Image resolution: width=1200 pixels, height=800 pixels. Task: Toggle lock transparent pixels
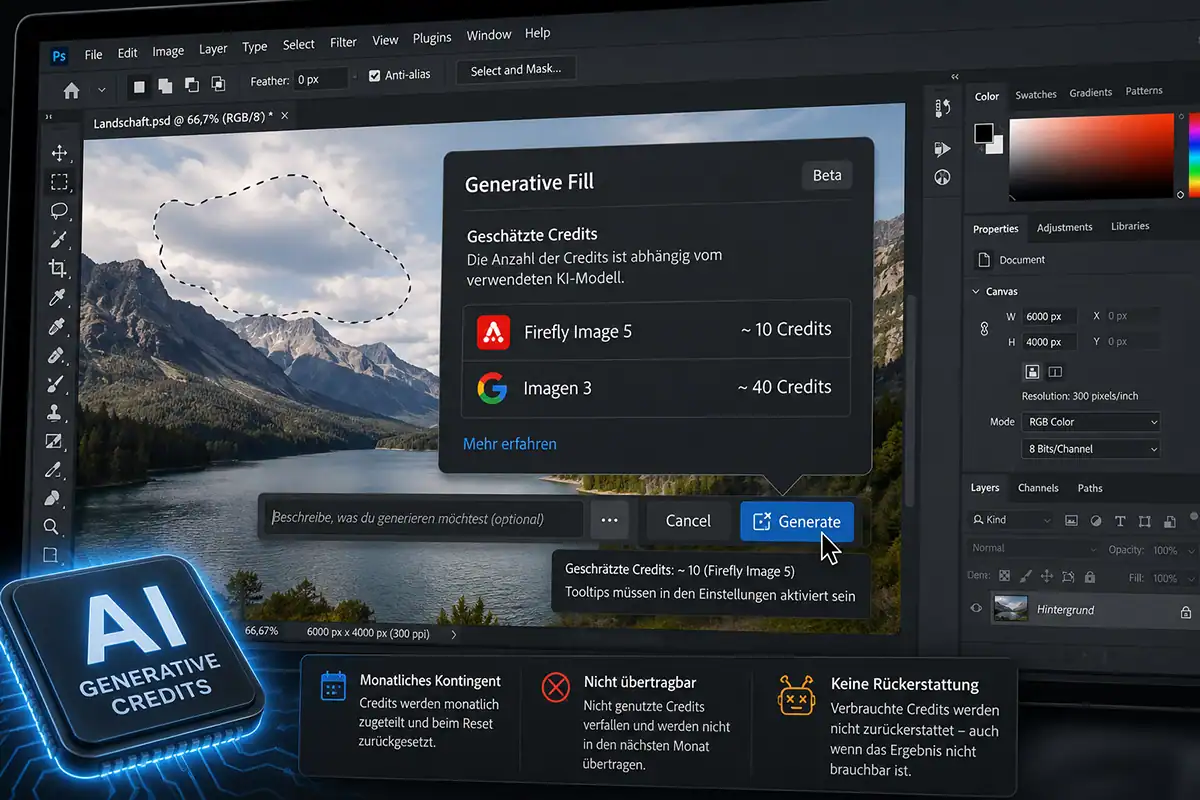pyautogui.click(x=1004, y=577)
